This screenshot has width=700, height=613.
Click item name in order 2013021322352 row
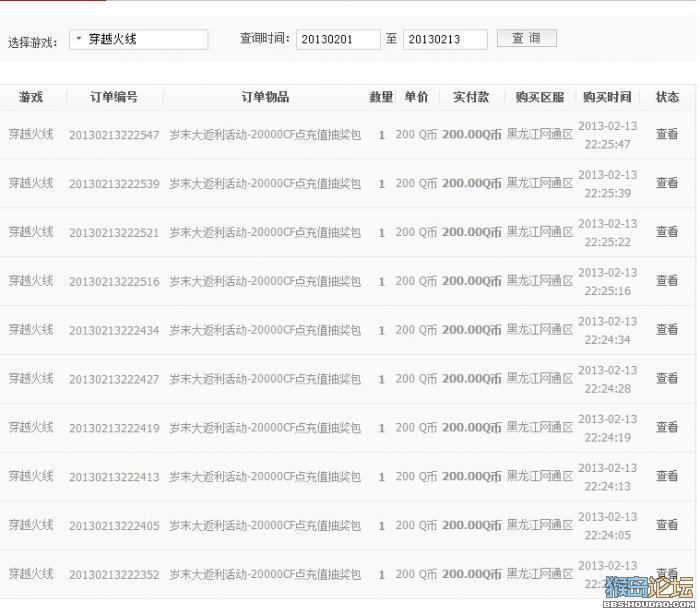click(265, 574)
